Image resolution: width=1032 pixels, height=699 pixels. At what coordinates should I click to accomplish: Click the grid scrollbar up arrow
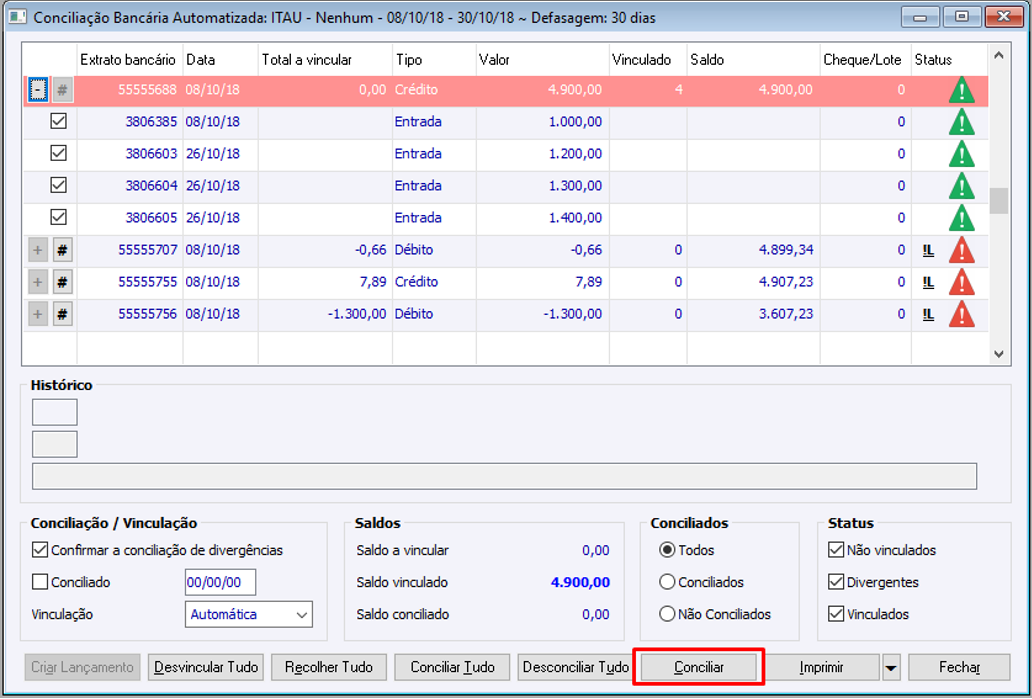[x=998, y=56]
